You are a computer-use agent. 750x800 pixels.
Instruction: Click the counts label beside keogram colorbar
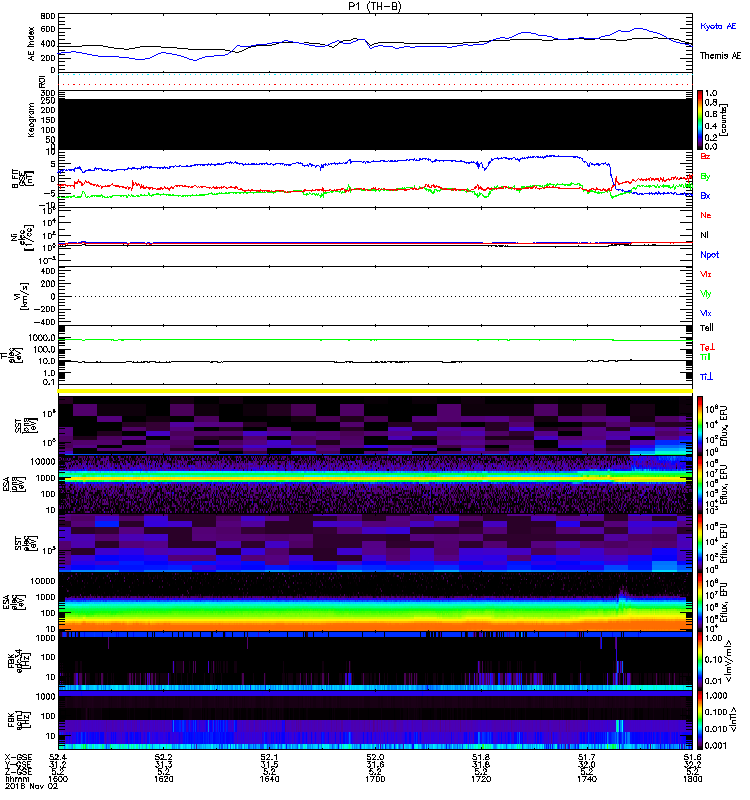[724, 120]
